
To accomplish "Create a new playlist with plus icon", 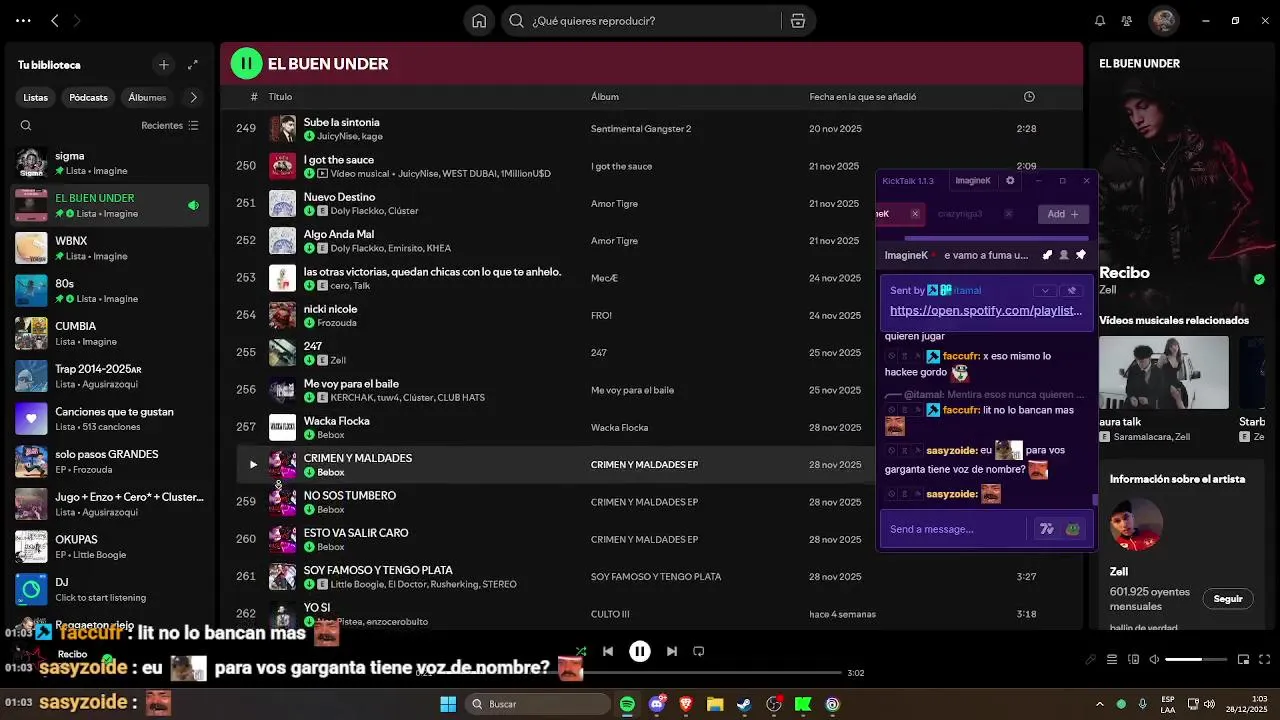I will click(164, 65).
